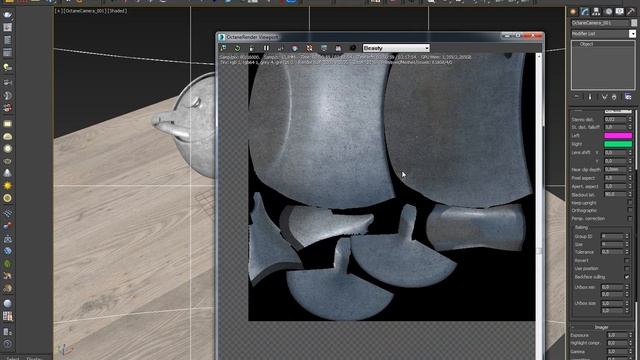Click the yellow ring icon in left toolbar
The width and height of the screenshot is (640, 360).
(7, 198)
